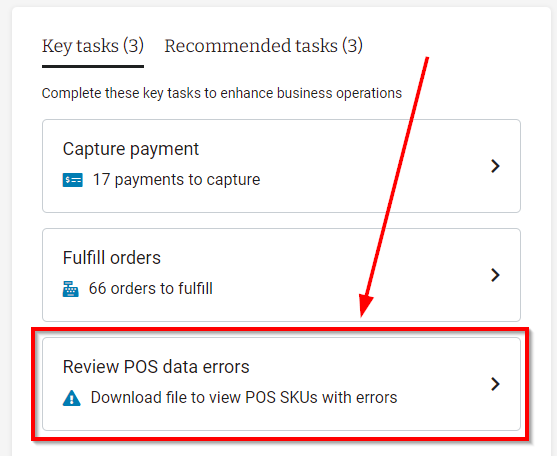
Task: Switch to the Key tasks (3) tab
Action: (93, 46)
